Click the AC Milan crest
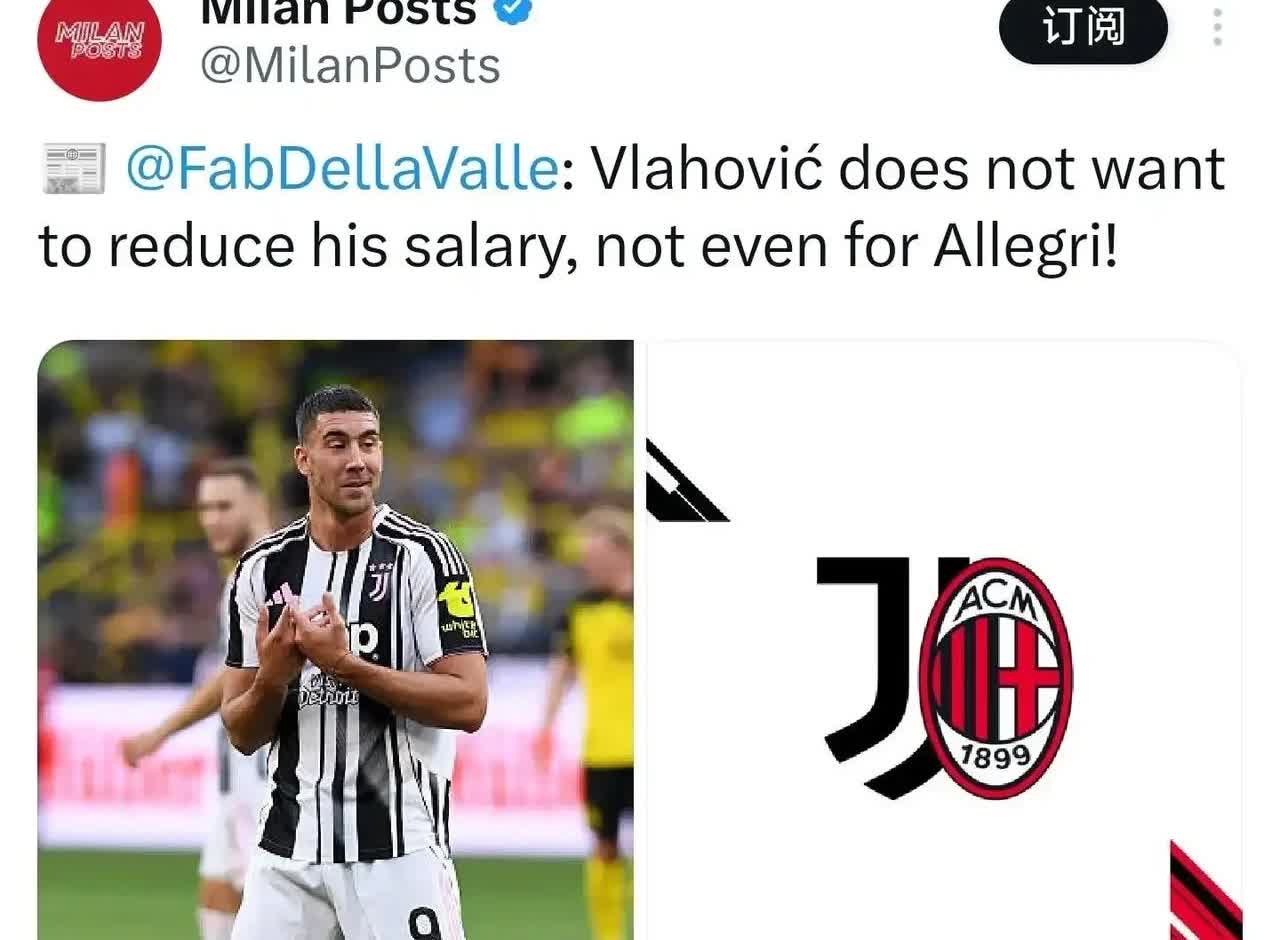Screen dimensions: 1280x940 click(995, 678)
